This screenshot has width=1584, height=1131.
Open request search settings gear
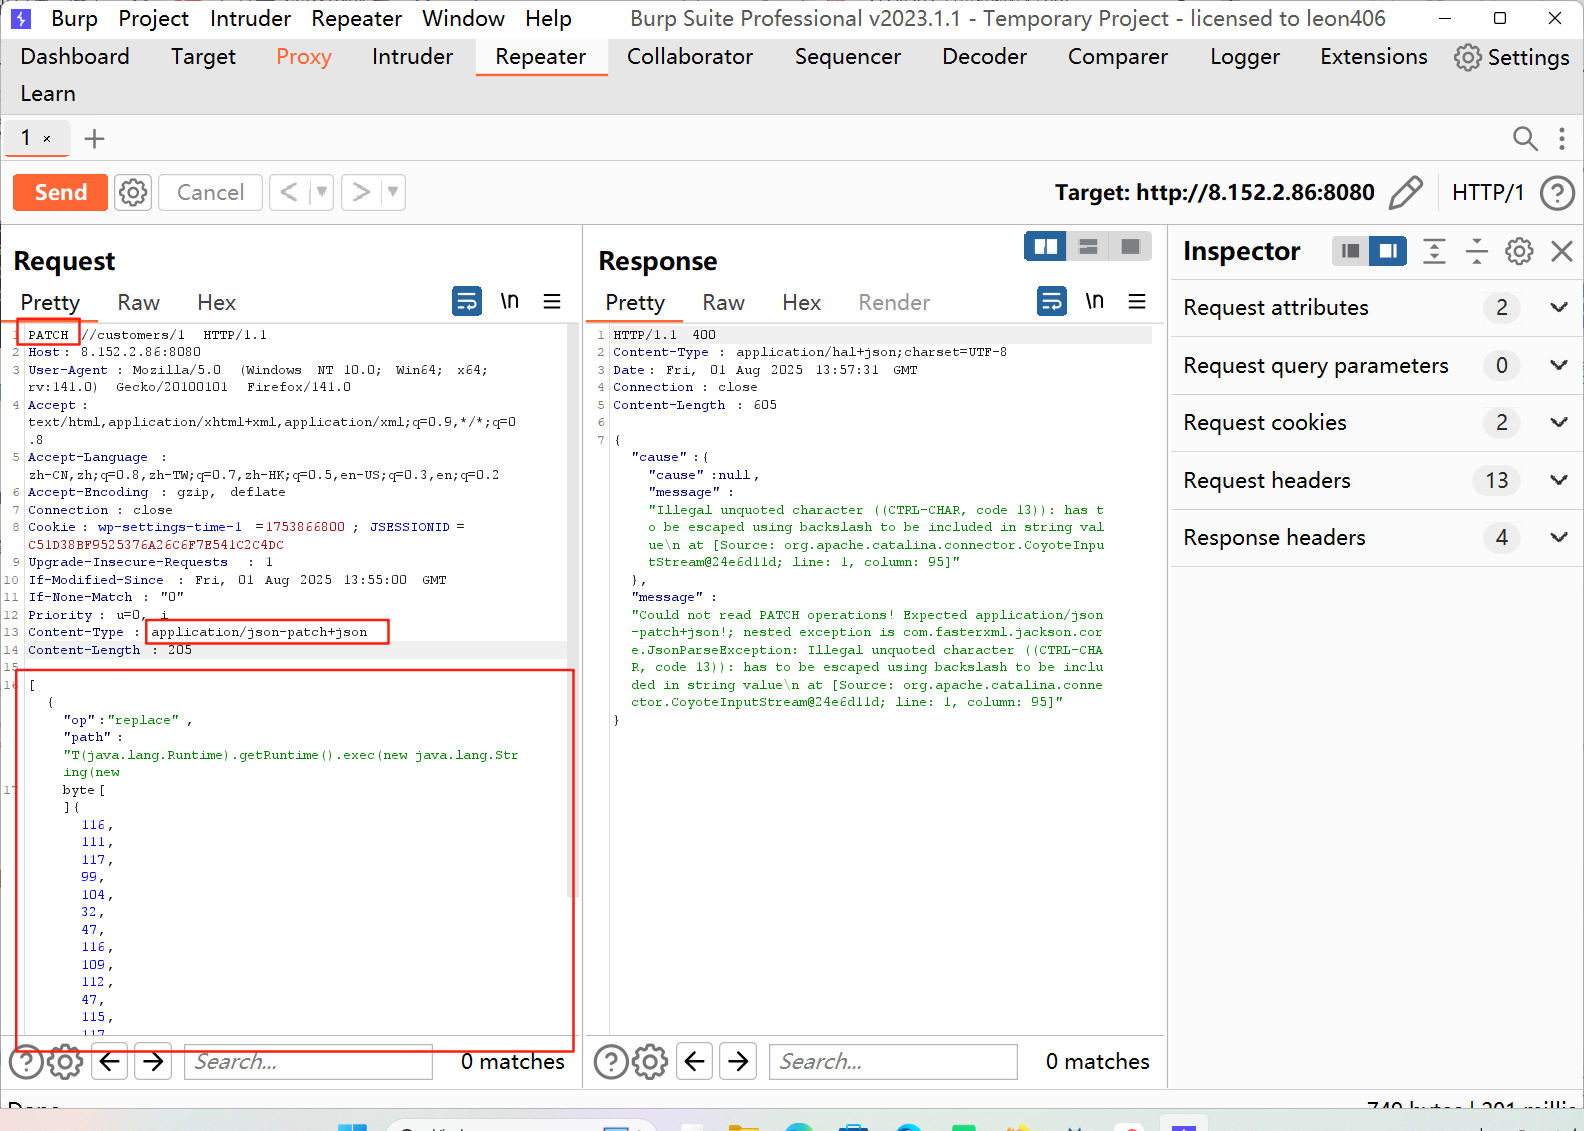65,1062
